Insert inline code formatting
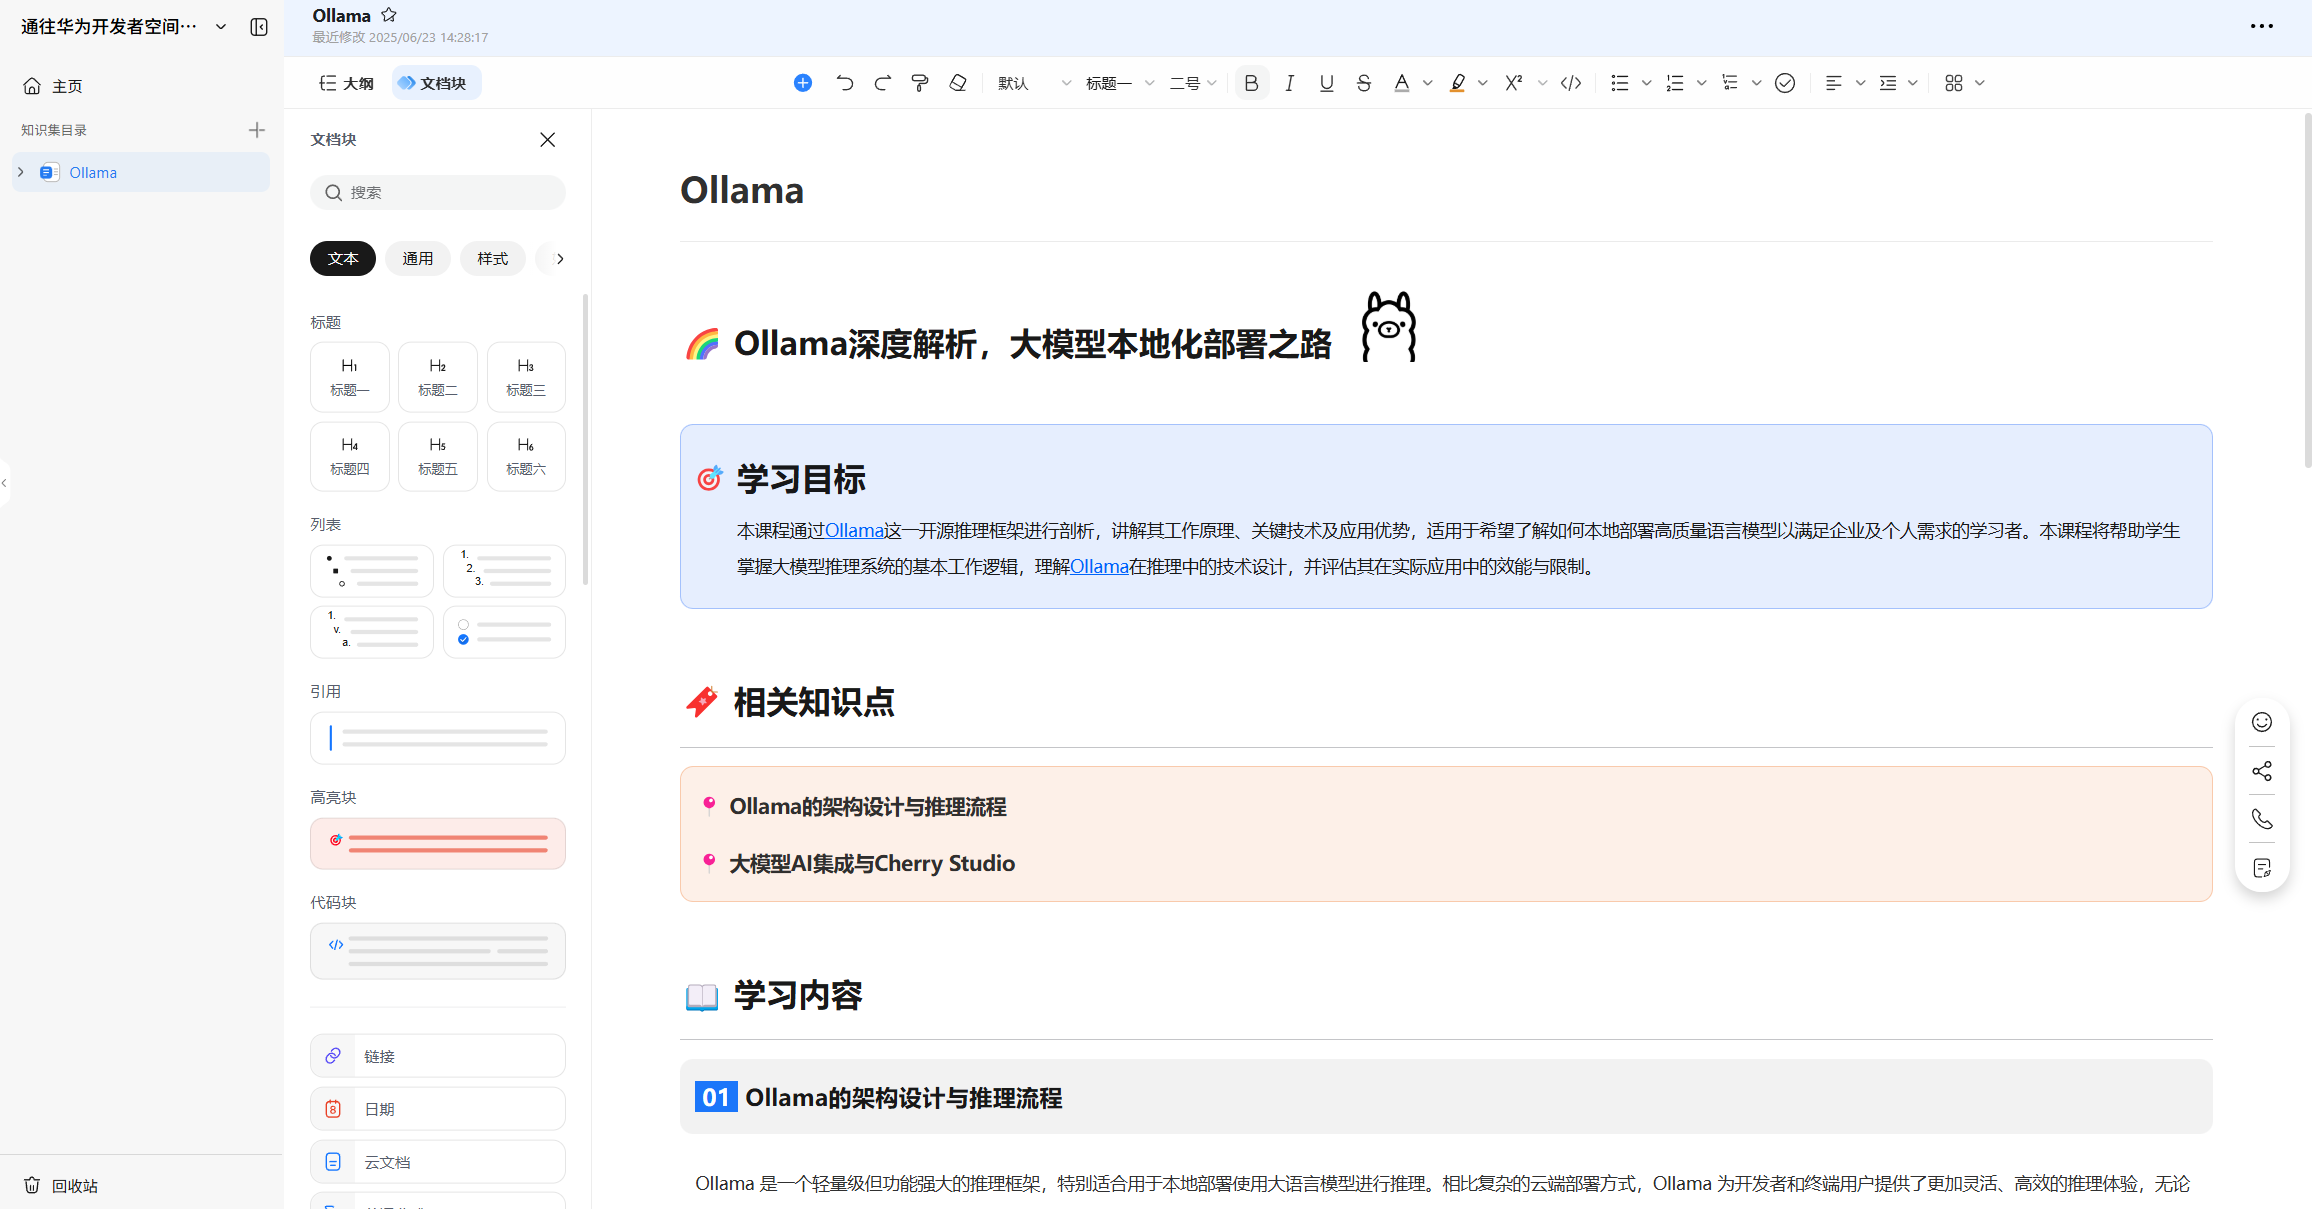Screen dimensions: 2312x1209 click(1571, 83)
